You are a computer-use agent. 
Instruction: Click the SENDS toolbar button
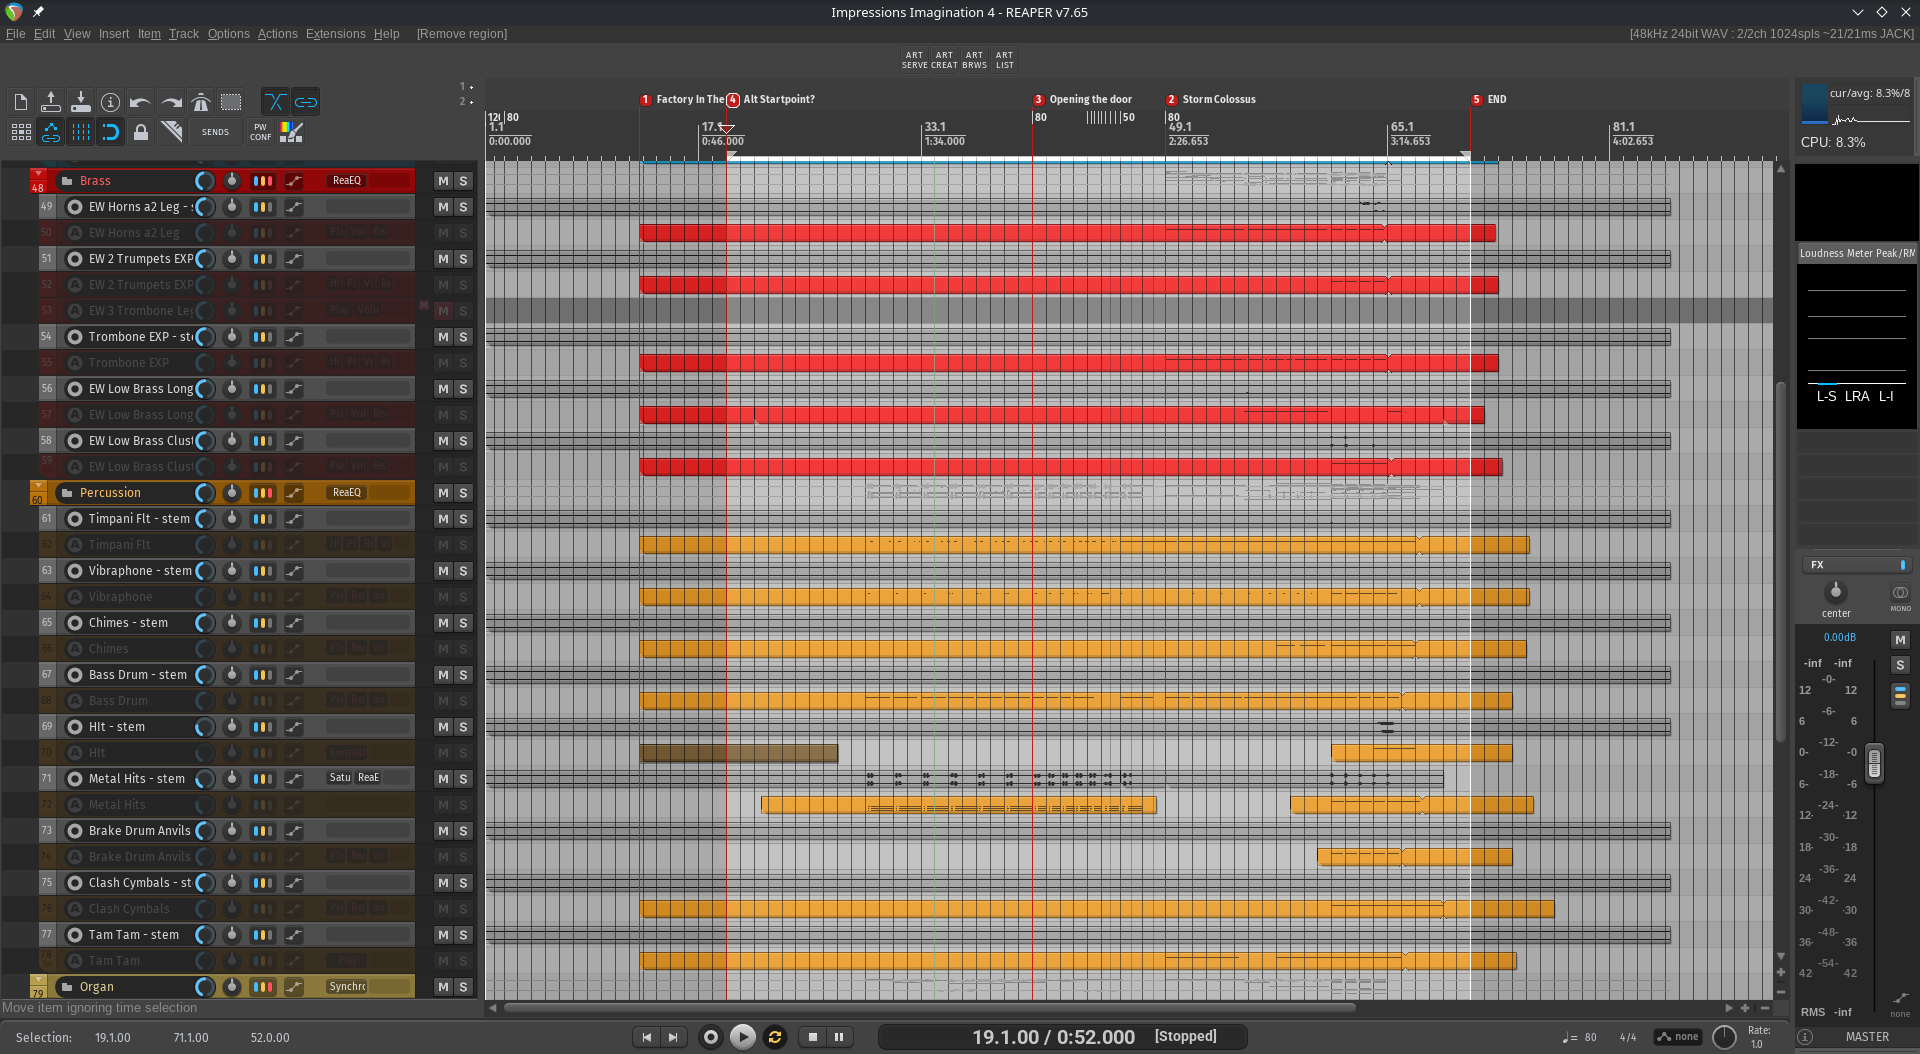(215, 132)
